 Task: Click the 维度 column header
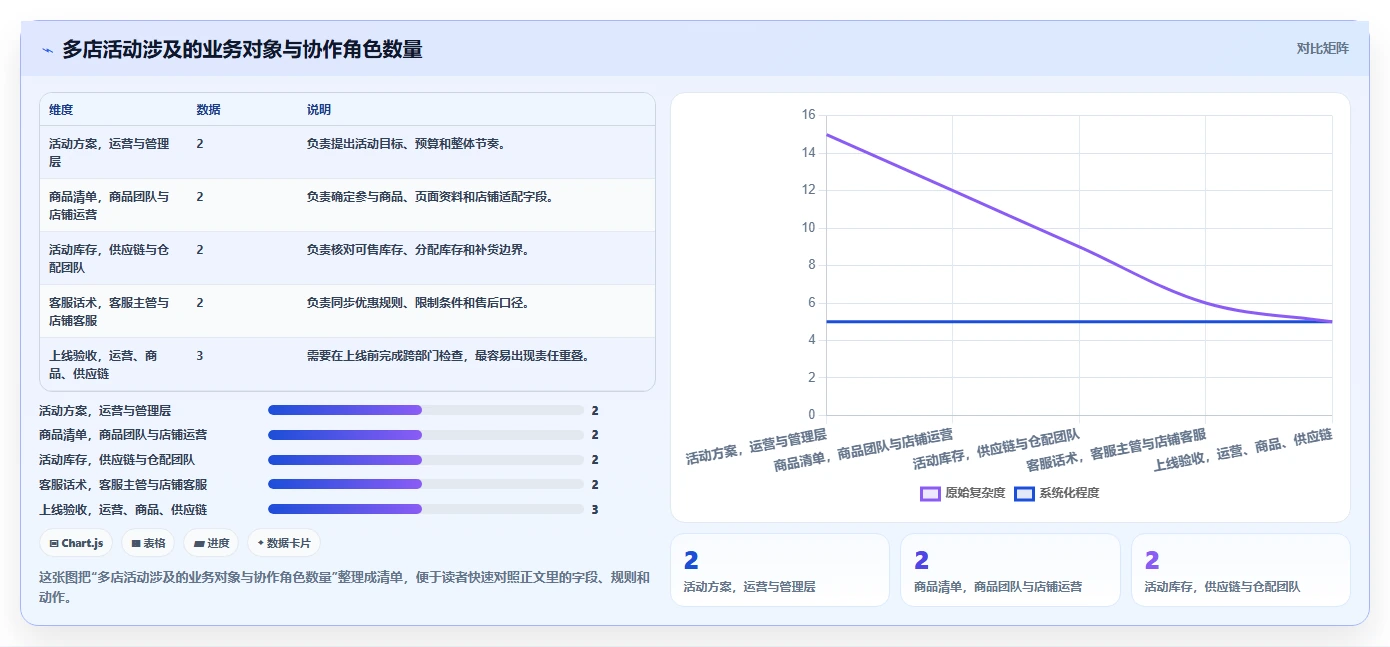pos(61,110)
